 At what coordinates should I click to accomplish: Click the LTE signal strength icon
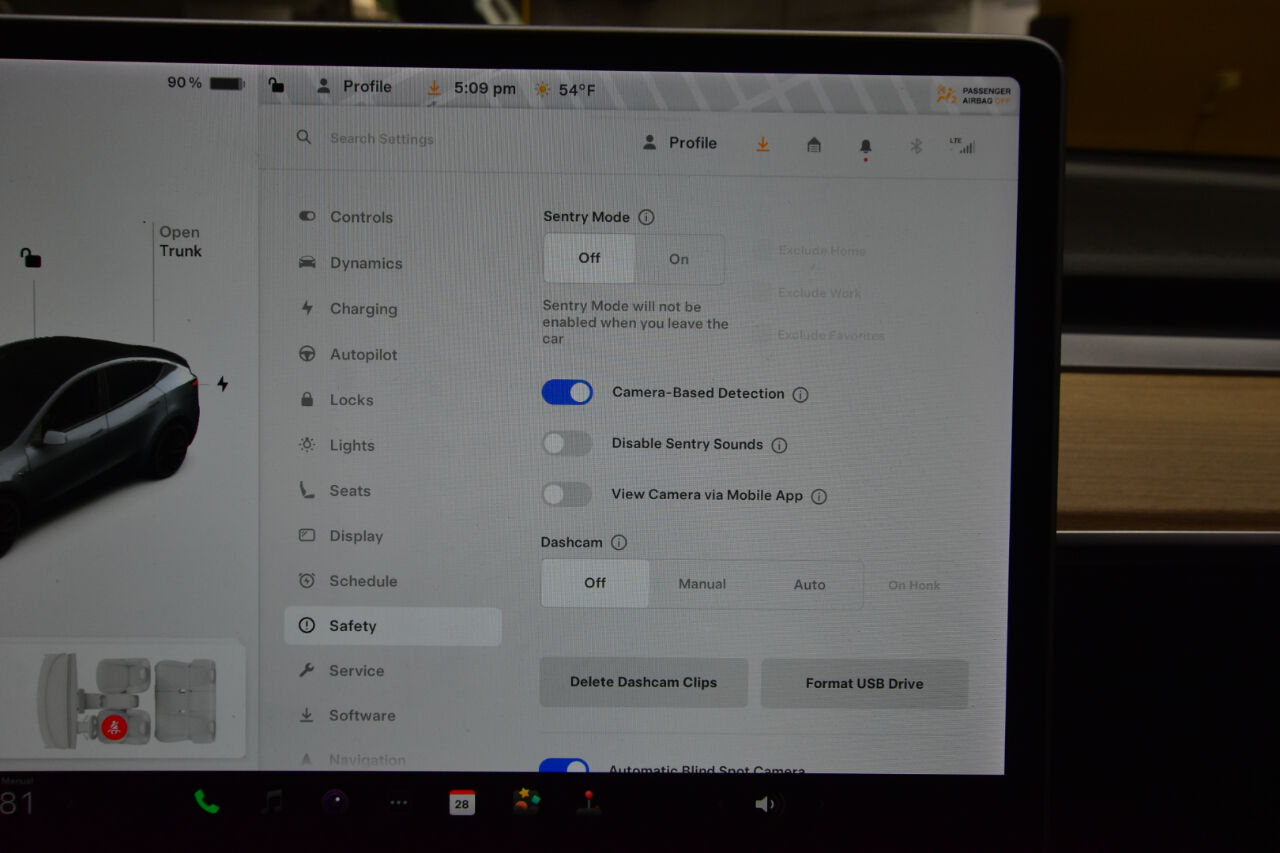click(x=963, y=146)
